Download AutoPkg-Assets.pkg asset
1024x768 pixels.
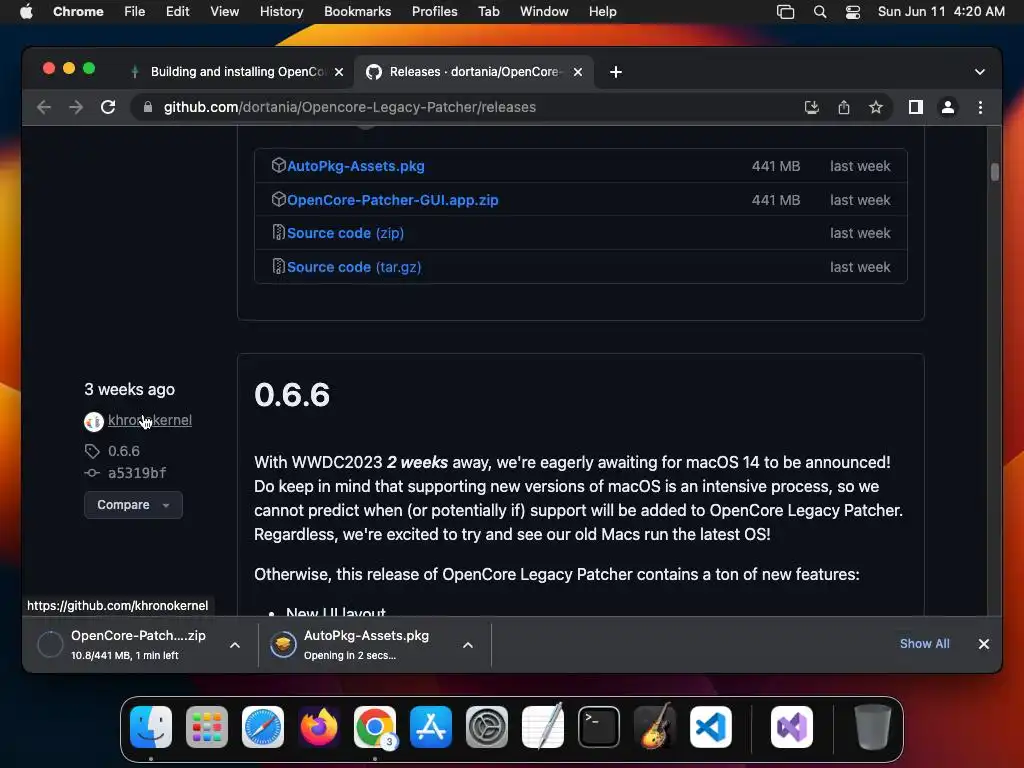pyautogui.click(x=356, y=166)
